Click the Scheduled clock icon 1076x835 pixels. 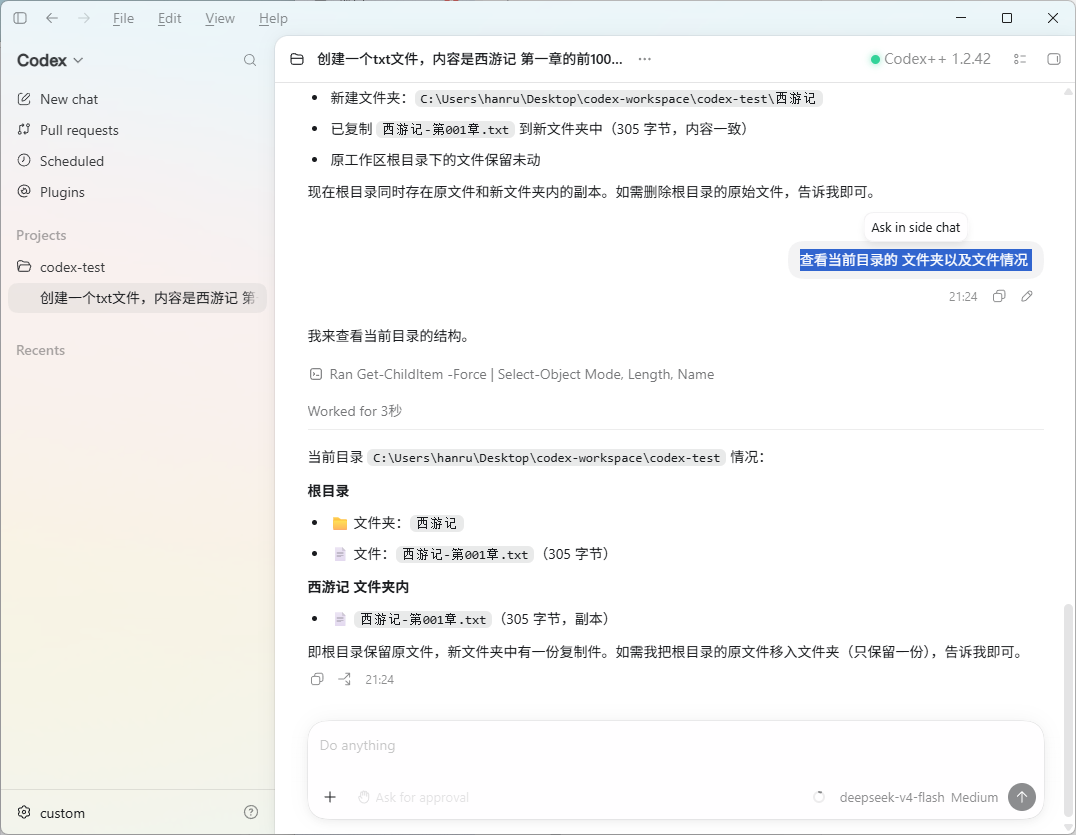[24, 161]
